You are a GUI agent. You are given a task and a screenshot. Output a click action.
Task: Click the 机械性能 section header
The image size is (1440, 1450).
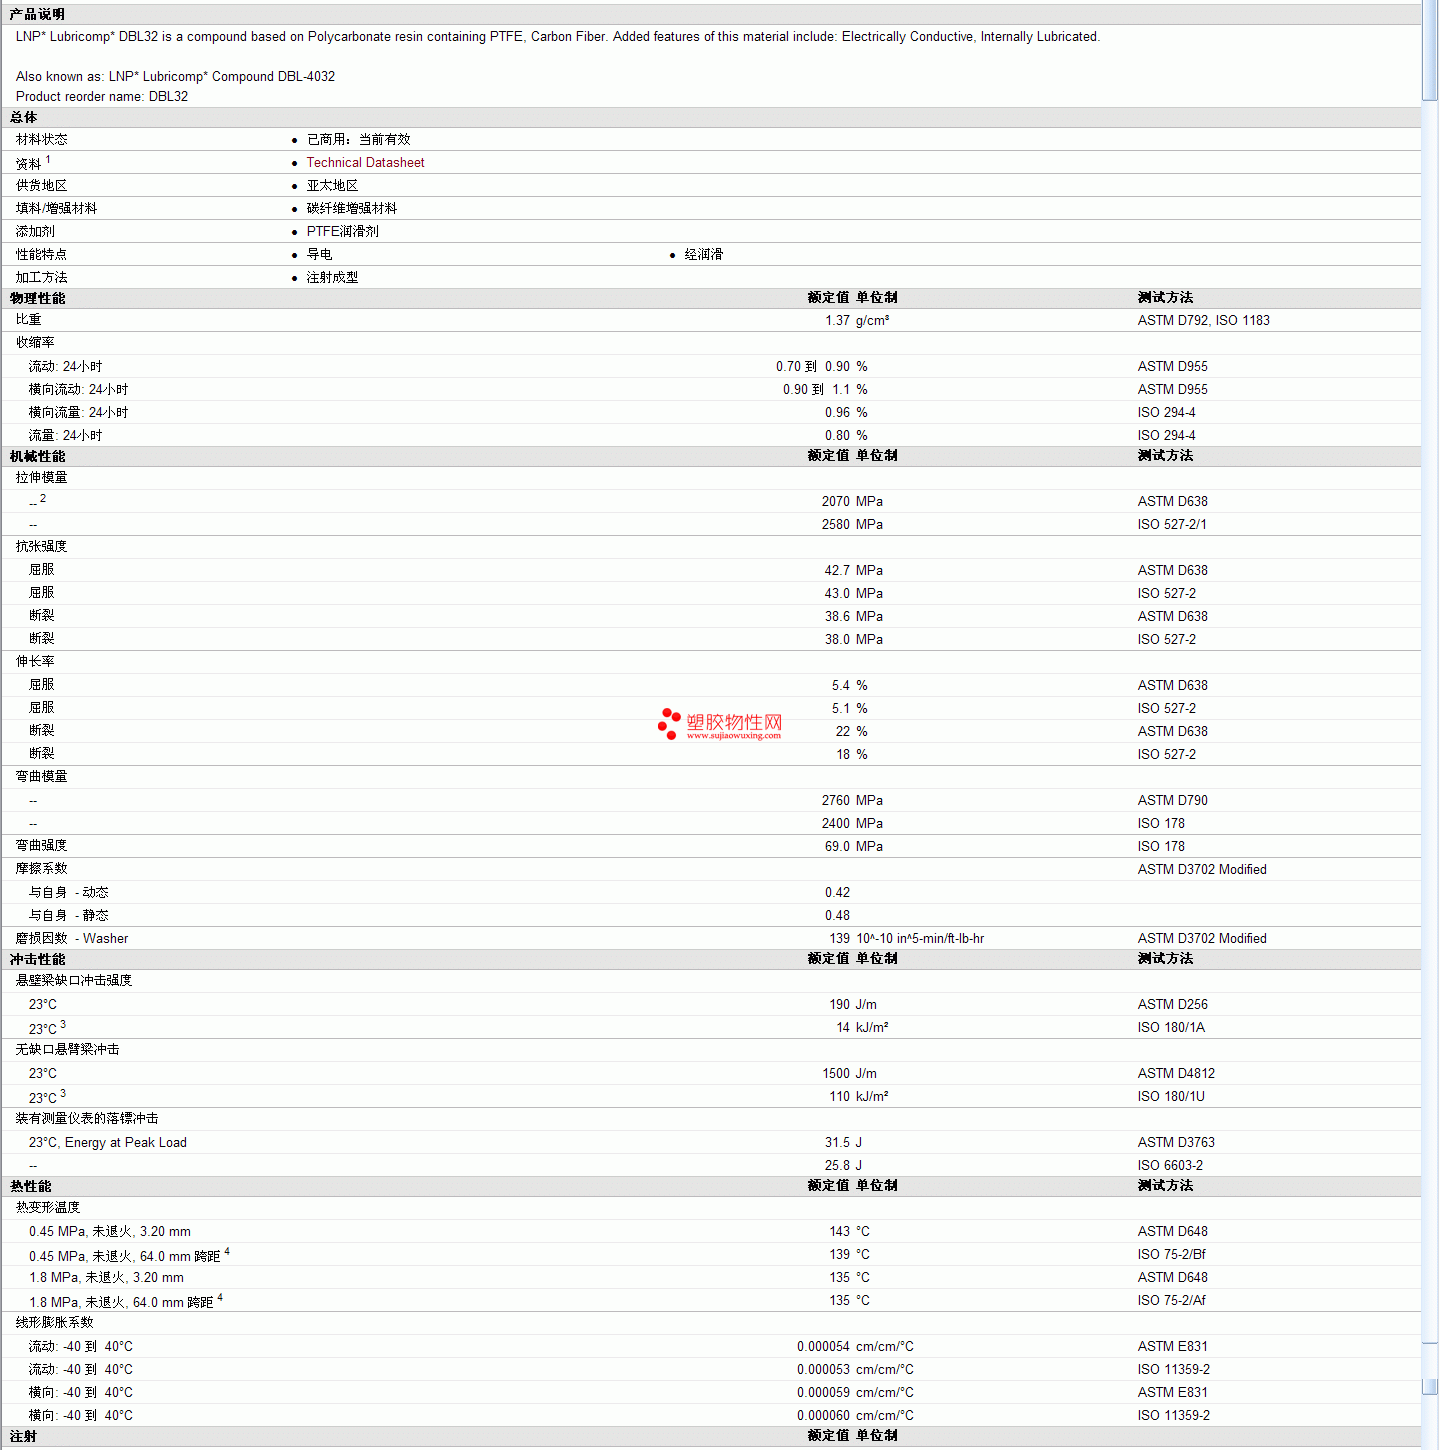[37, 456]
